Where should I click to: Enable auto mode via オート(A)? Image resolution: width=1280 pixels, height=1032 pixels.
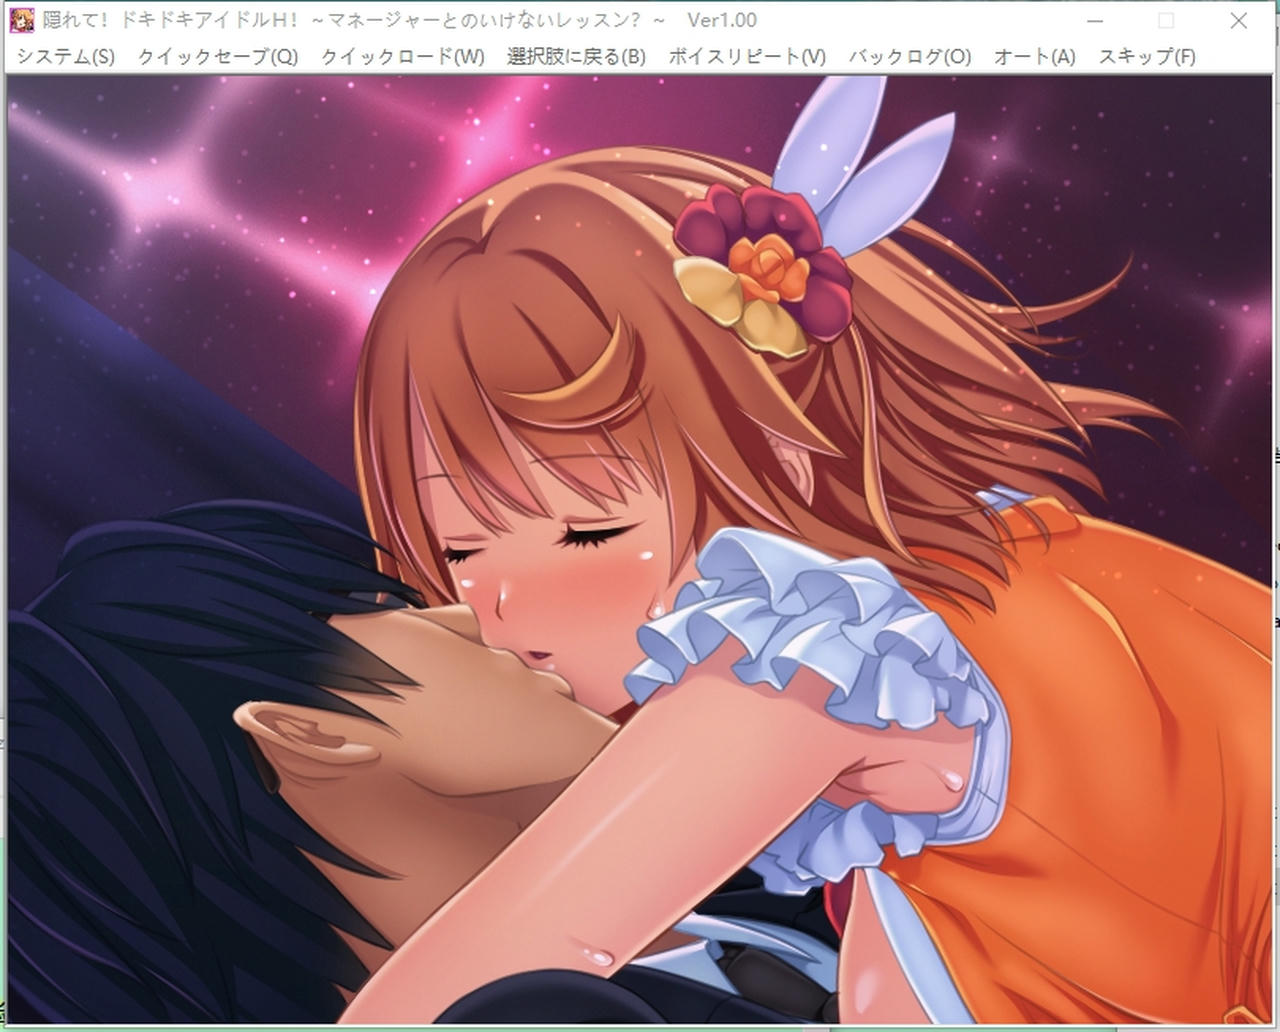coord(1034,56)
